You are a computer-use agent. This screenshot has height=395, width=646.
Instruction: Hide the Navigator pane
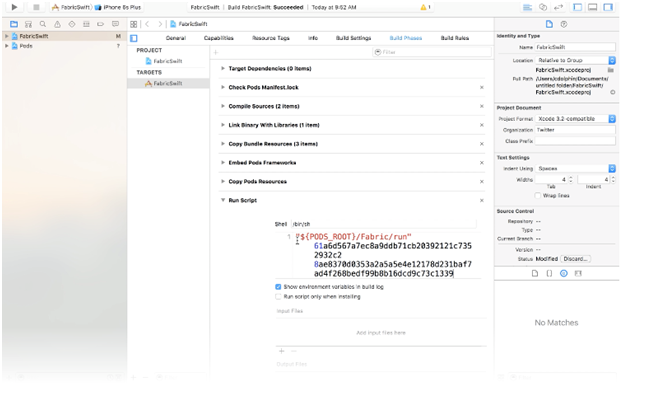578,7
